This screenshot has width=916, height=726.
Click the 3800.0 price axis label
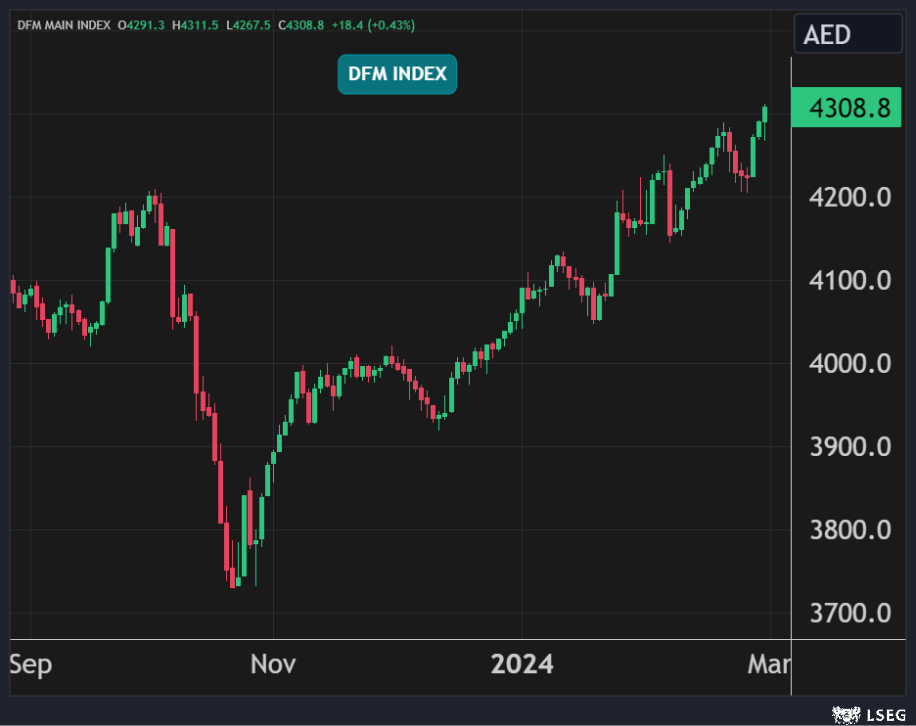tap(849, 529)
